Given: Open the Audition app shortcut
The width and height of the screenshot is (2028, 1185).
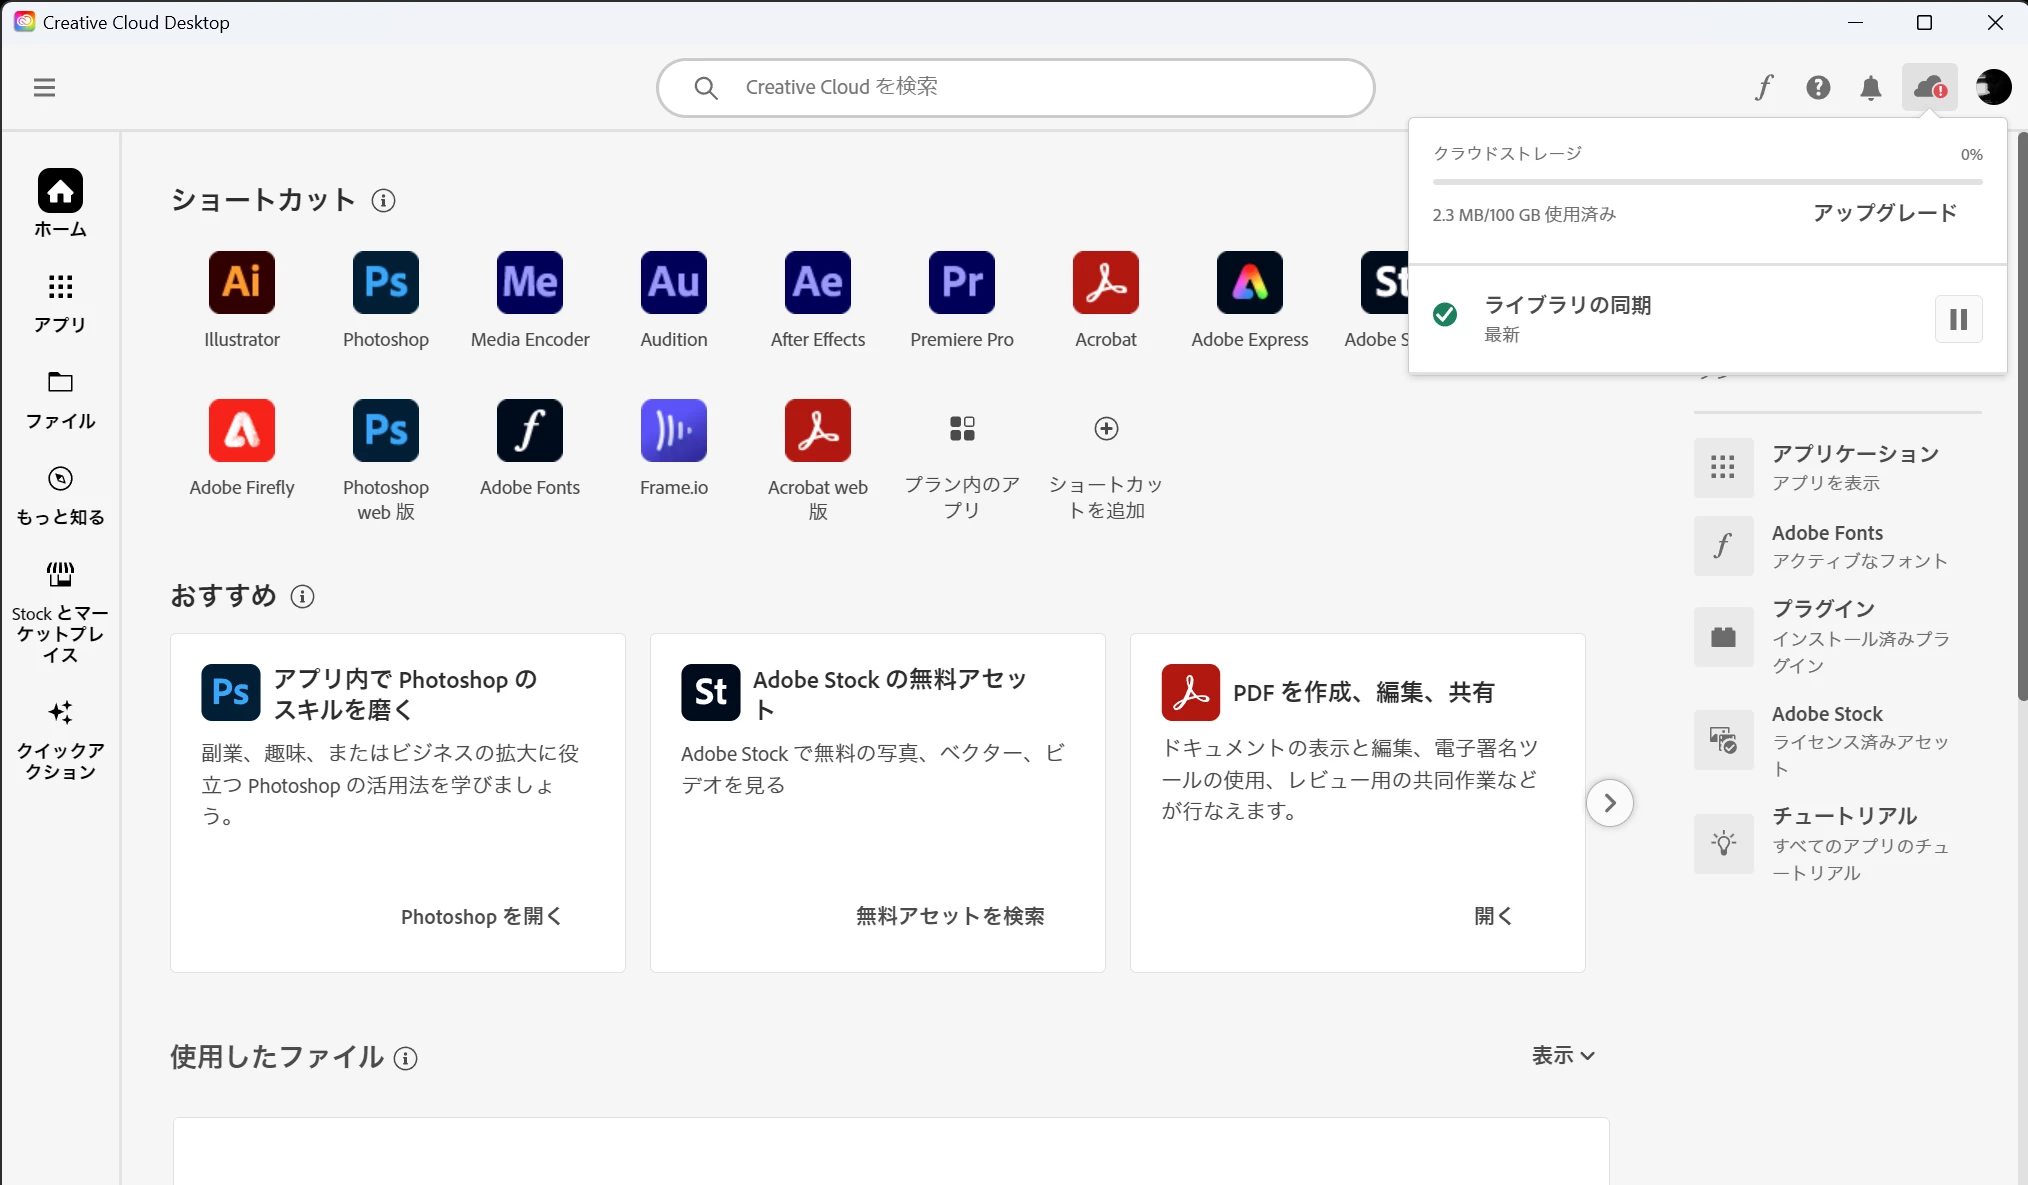Looking at the screenshot, I should pos(673,283).
